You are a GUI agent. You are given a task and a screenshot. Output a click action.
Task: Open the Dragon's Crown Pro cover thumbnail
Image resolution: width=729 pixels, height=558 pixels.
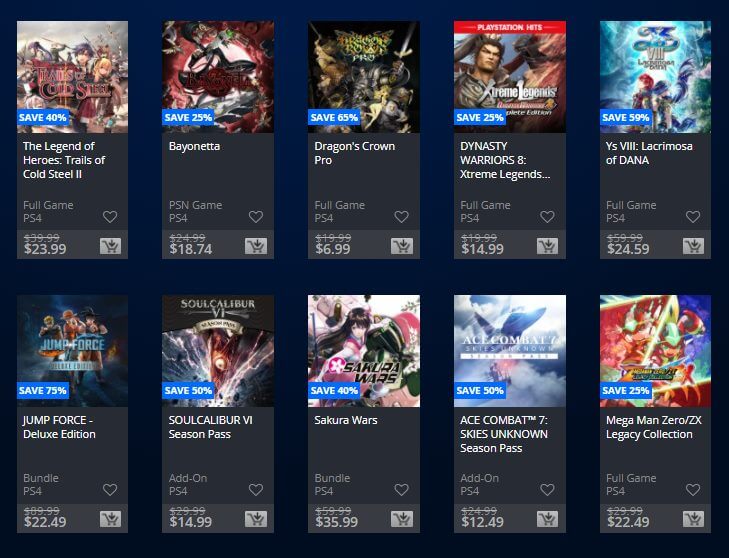[x=364, y=77]
